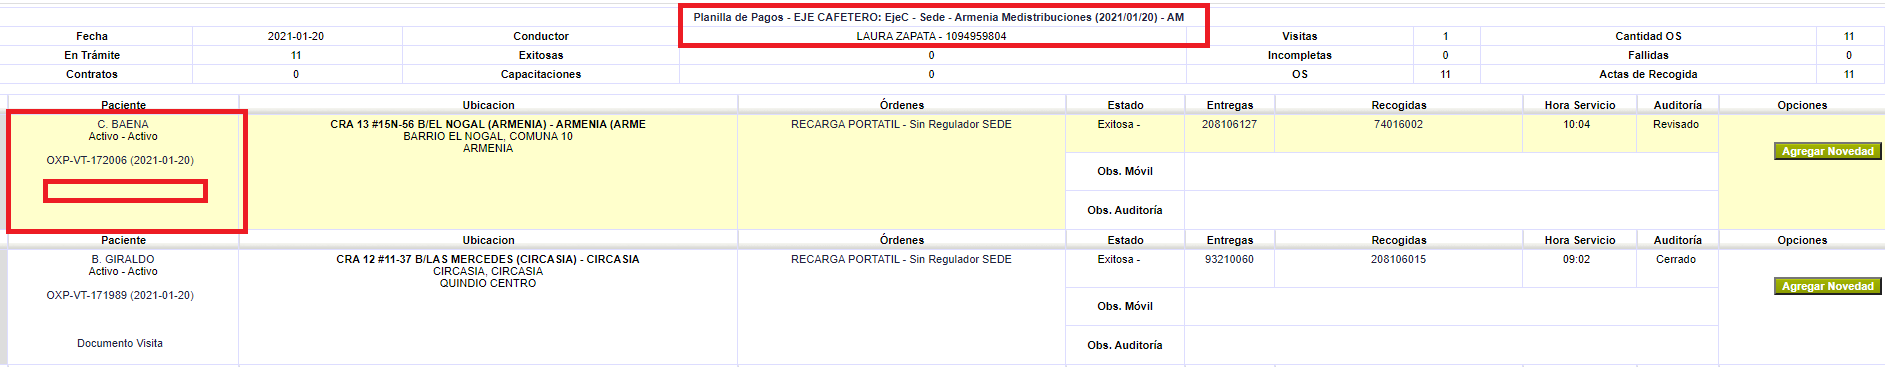Select patient name B. GIRALDO
The image size is (1885, 367).
coord(123,259)
